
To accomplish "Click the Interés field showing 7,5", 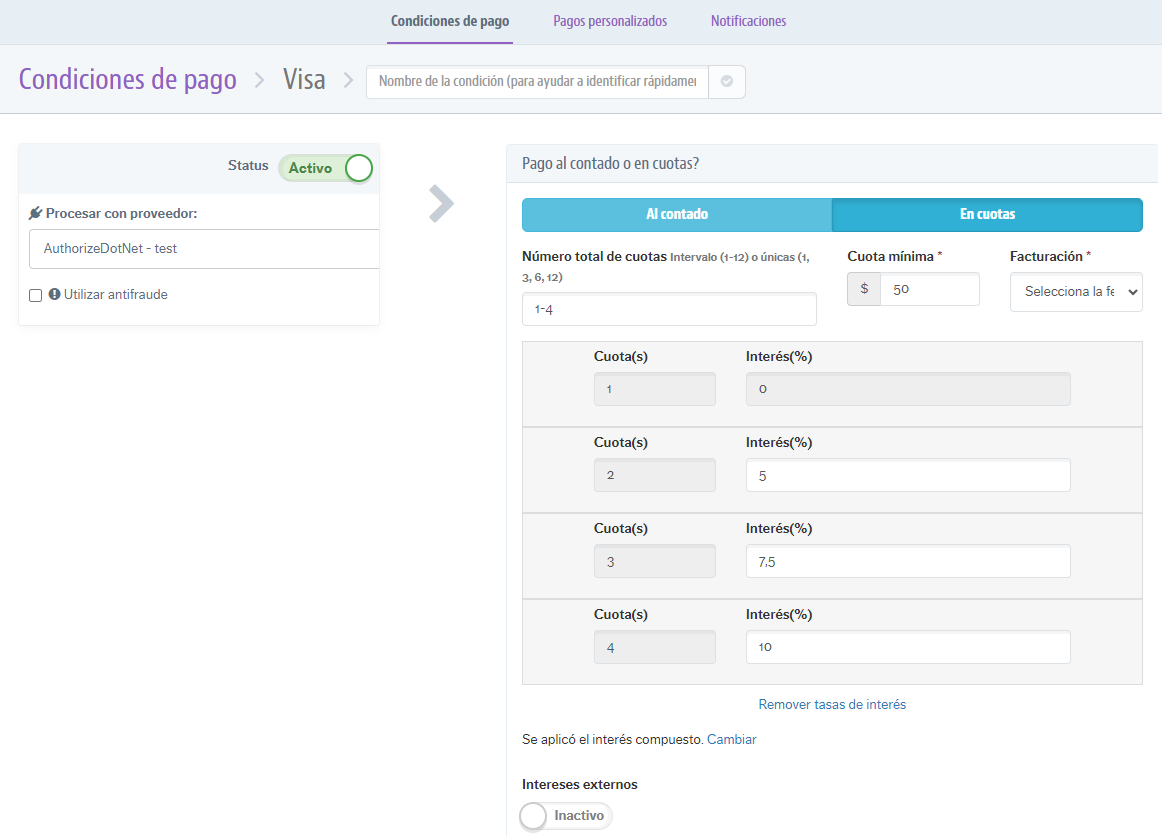I will [908, 561].
